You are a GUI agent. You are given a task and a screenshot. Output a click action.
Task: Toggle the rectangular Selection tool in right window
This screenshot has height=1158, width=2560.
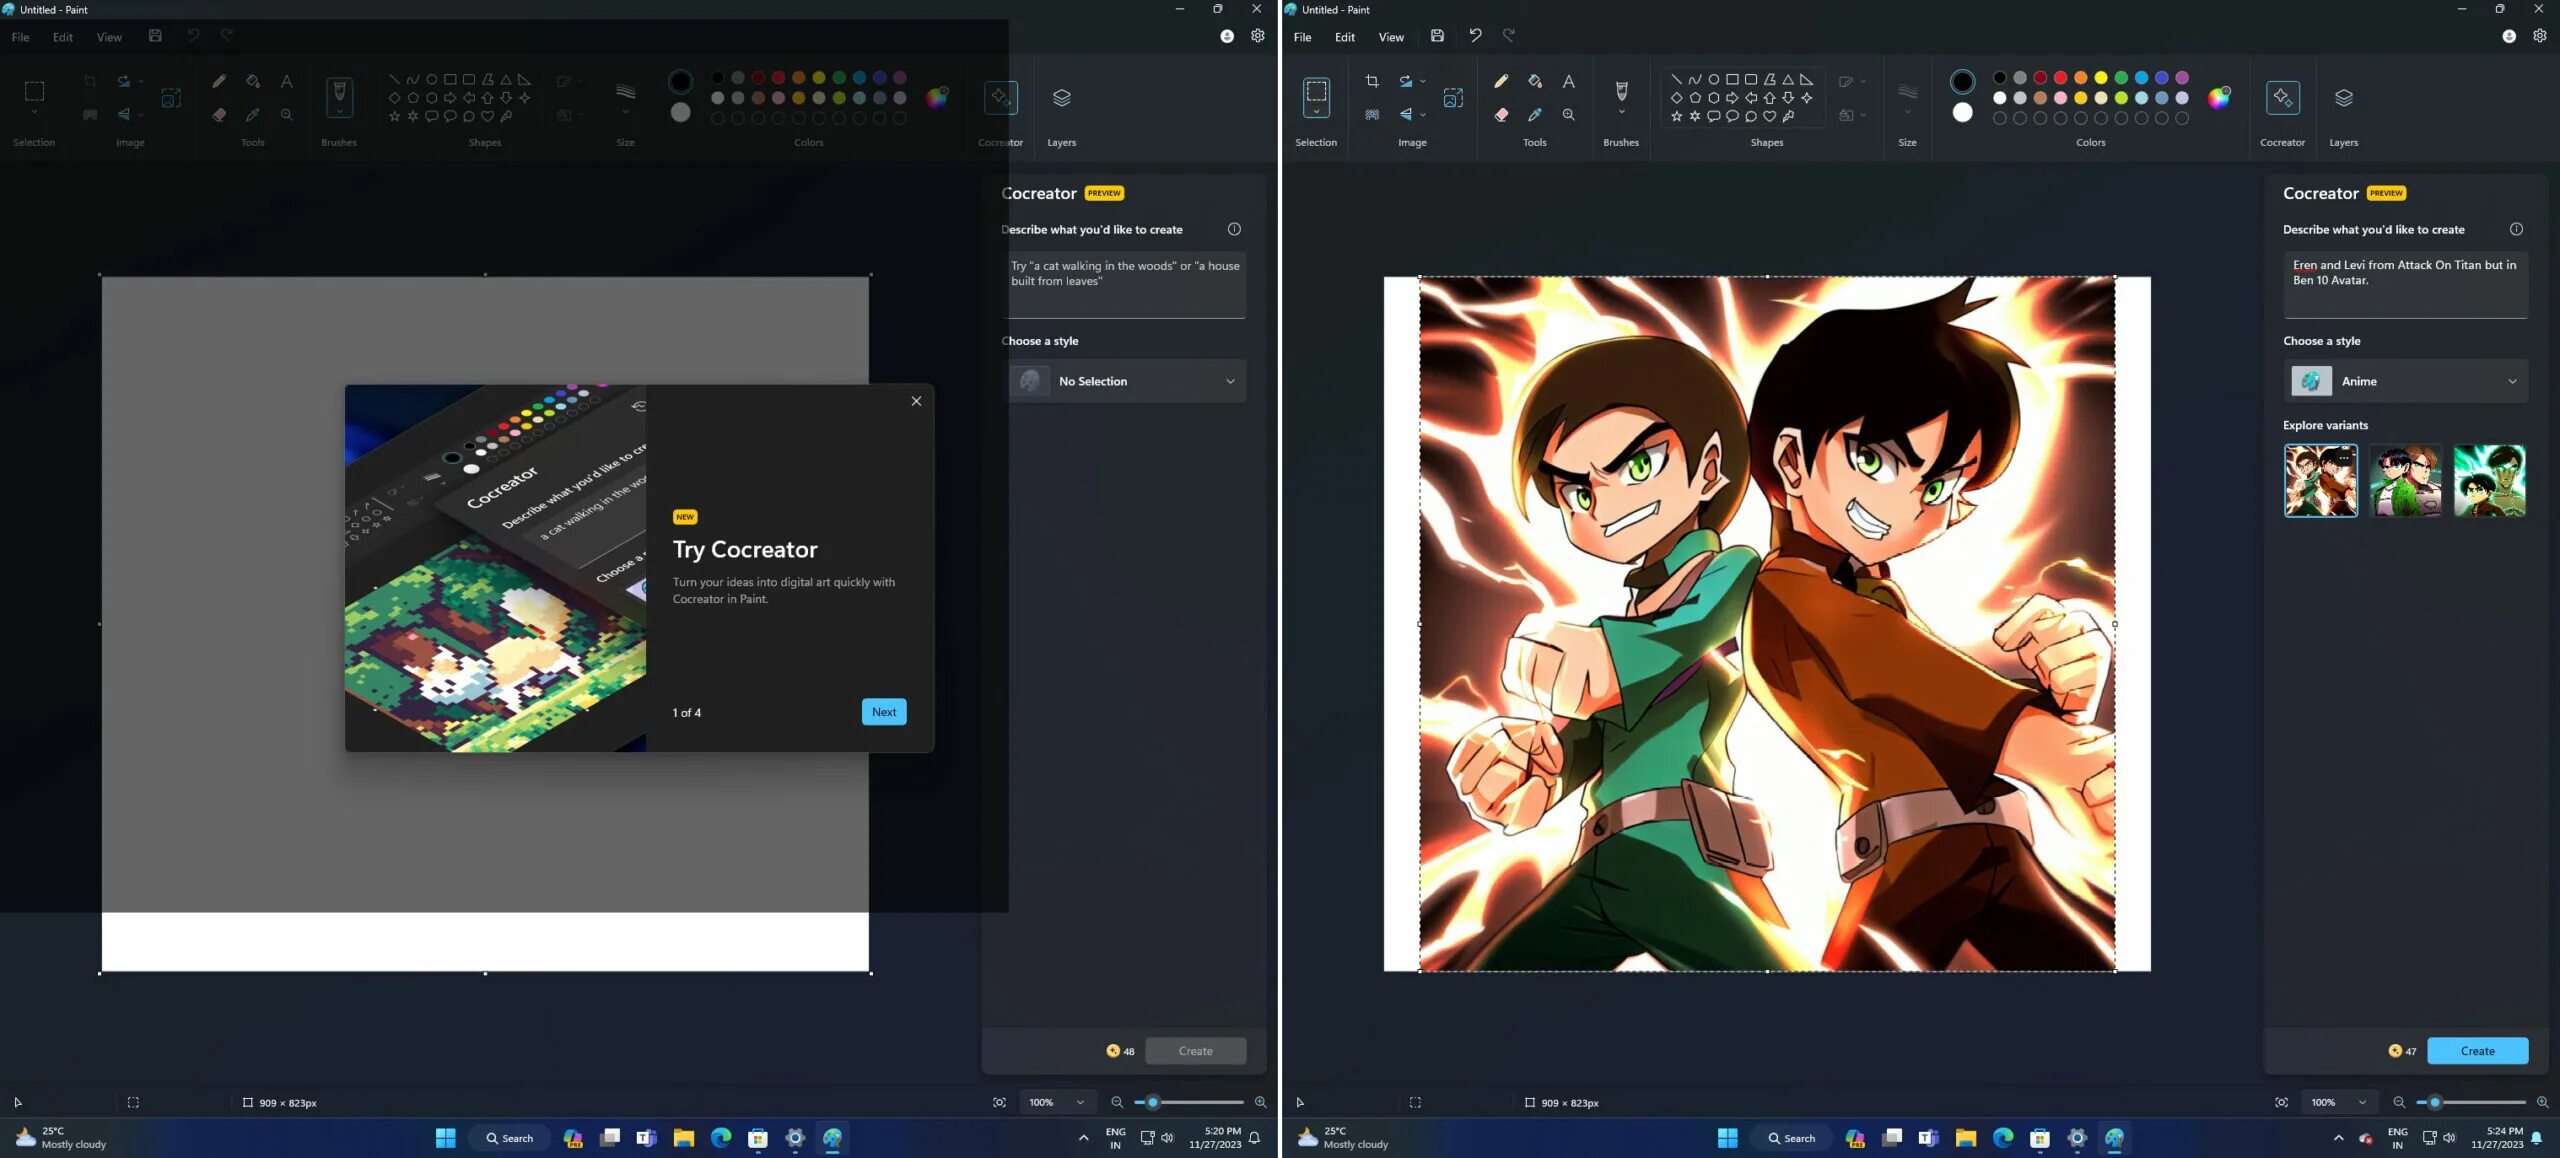[x=1316, y=92]
